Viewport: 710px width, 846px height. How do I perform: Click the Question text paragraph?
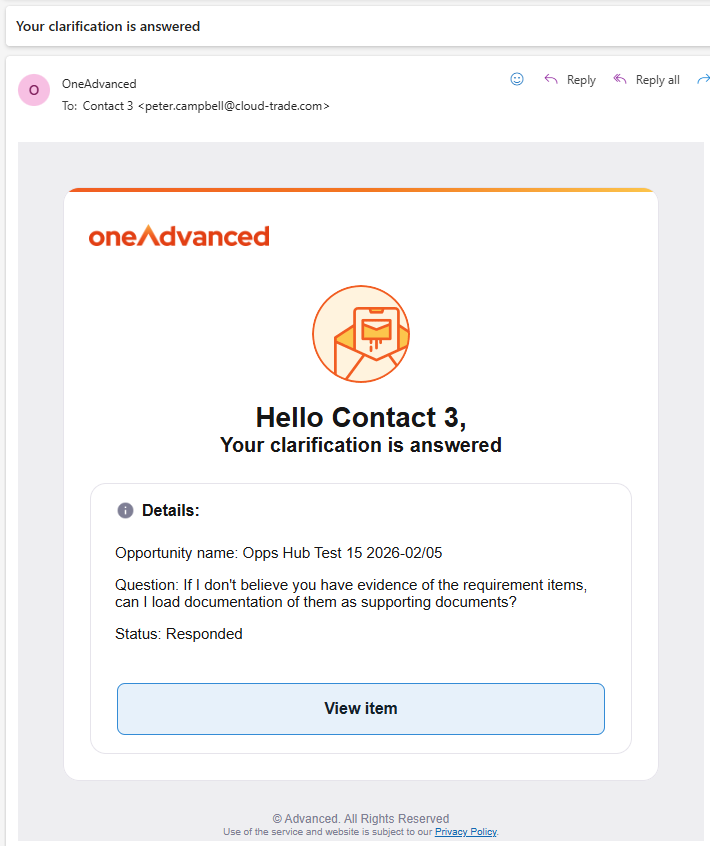(x=350, y=594)
